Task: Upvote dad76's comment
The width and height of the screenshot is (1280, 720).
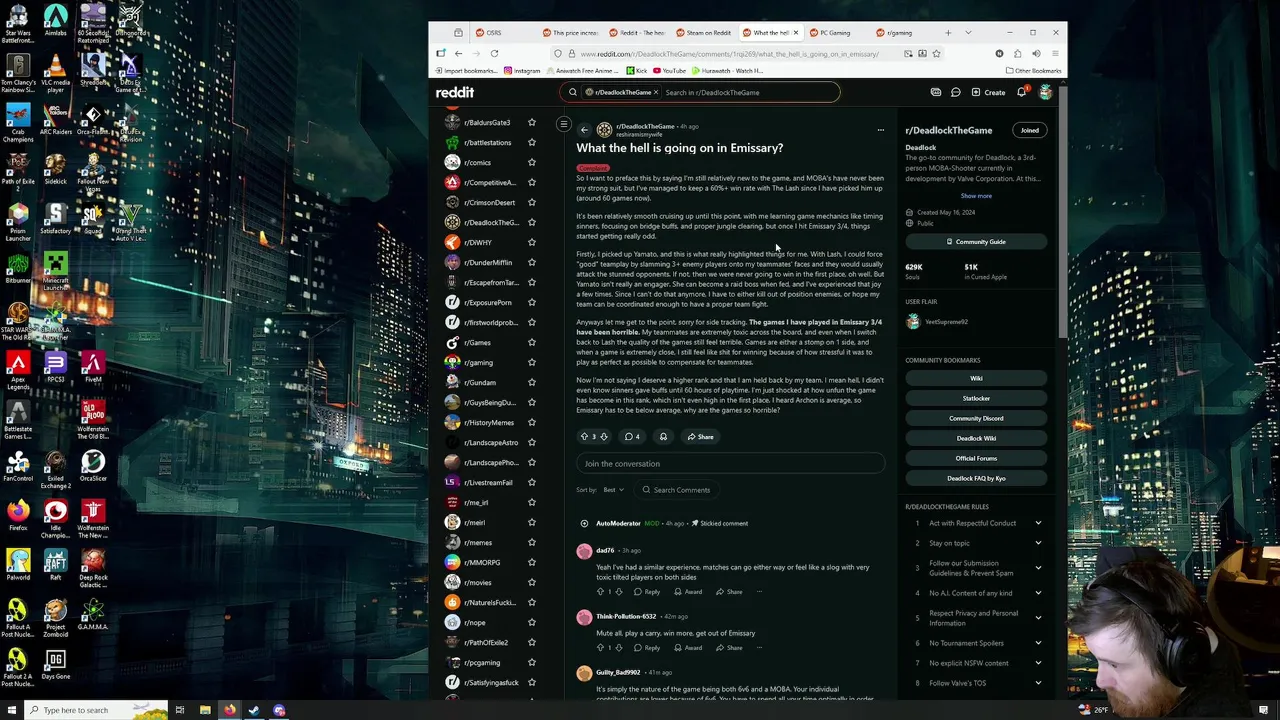Action: tap(601, 592)
